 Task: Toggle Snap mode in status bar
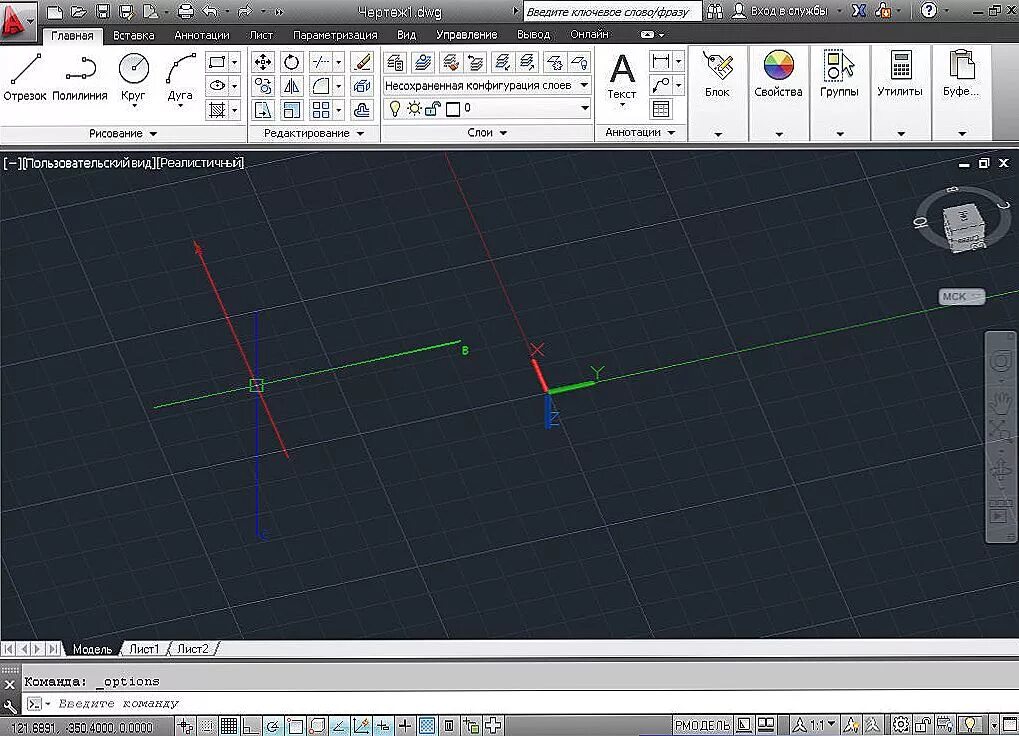(207, 726)
